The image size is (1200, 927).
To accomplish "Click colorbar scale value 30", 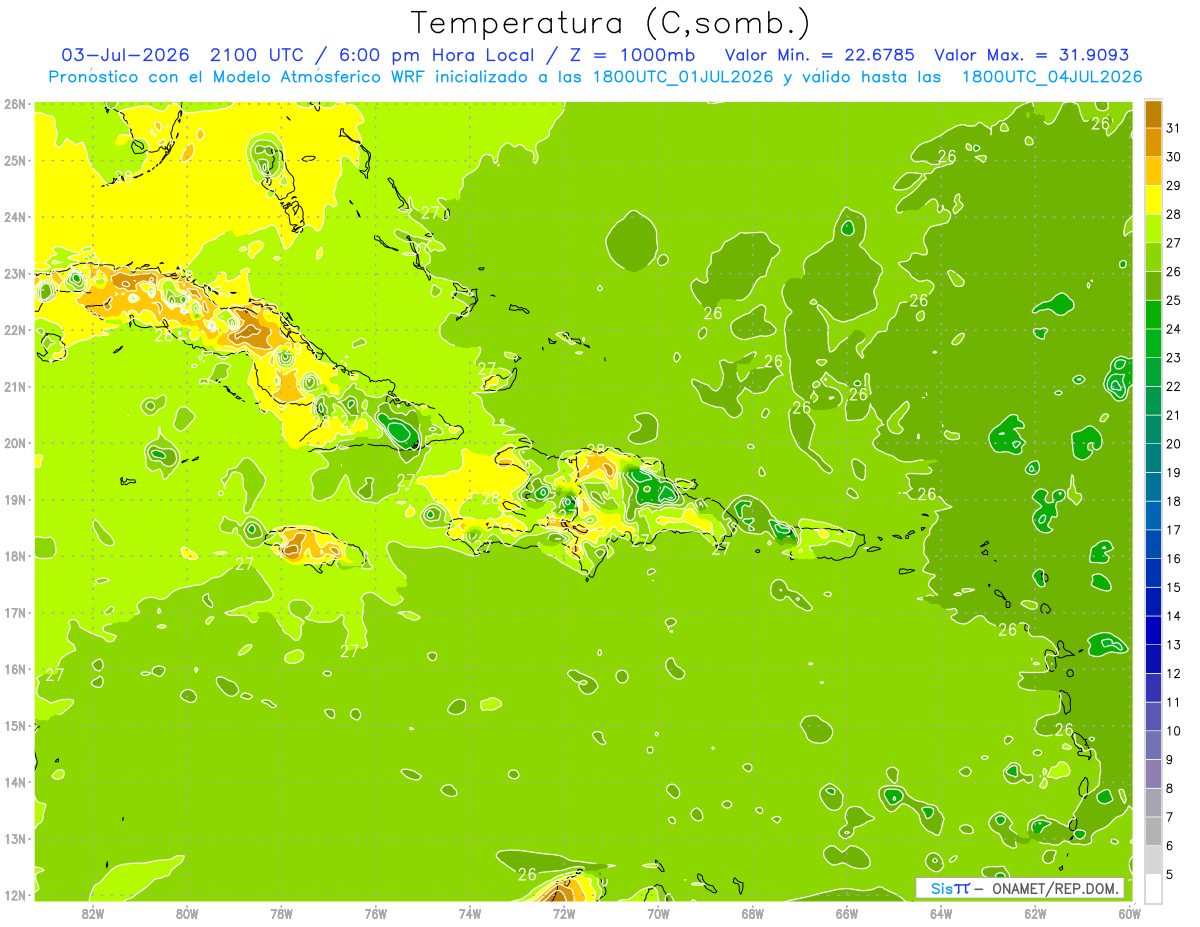I will coord(1173,157).
